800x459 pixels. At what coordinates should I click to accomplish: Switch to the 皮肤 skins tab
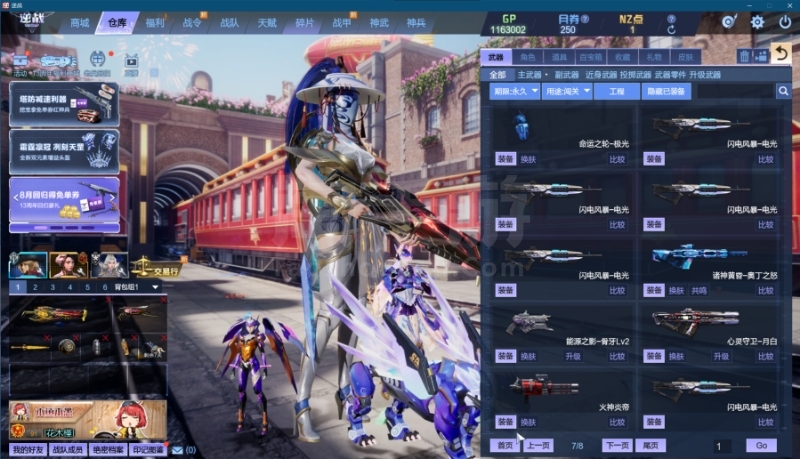685,57
